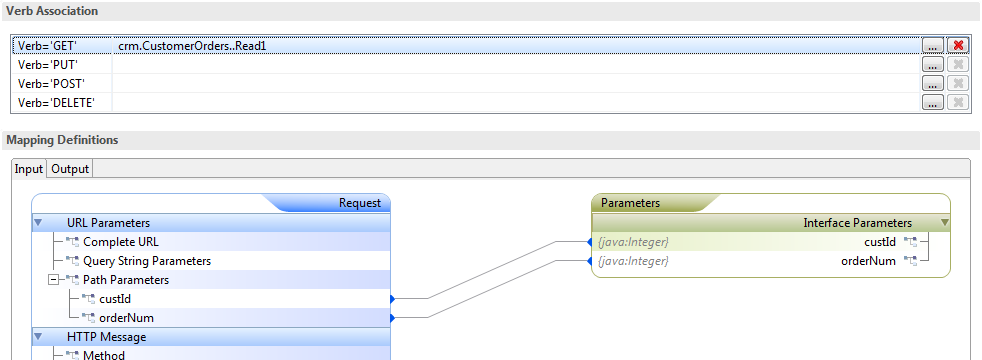Viewport: 982px width, 360px height.
Task: Click orderNum output connector arrow in Request
Action: 393,318
